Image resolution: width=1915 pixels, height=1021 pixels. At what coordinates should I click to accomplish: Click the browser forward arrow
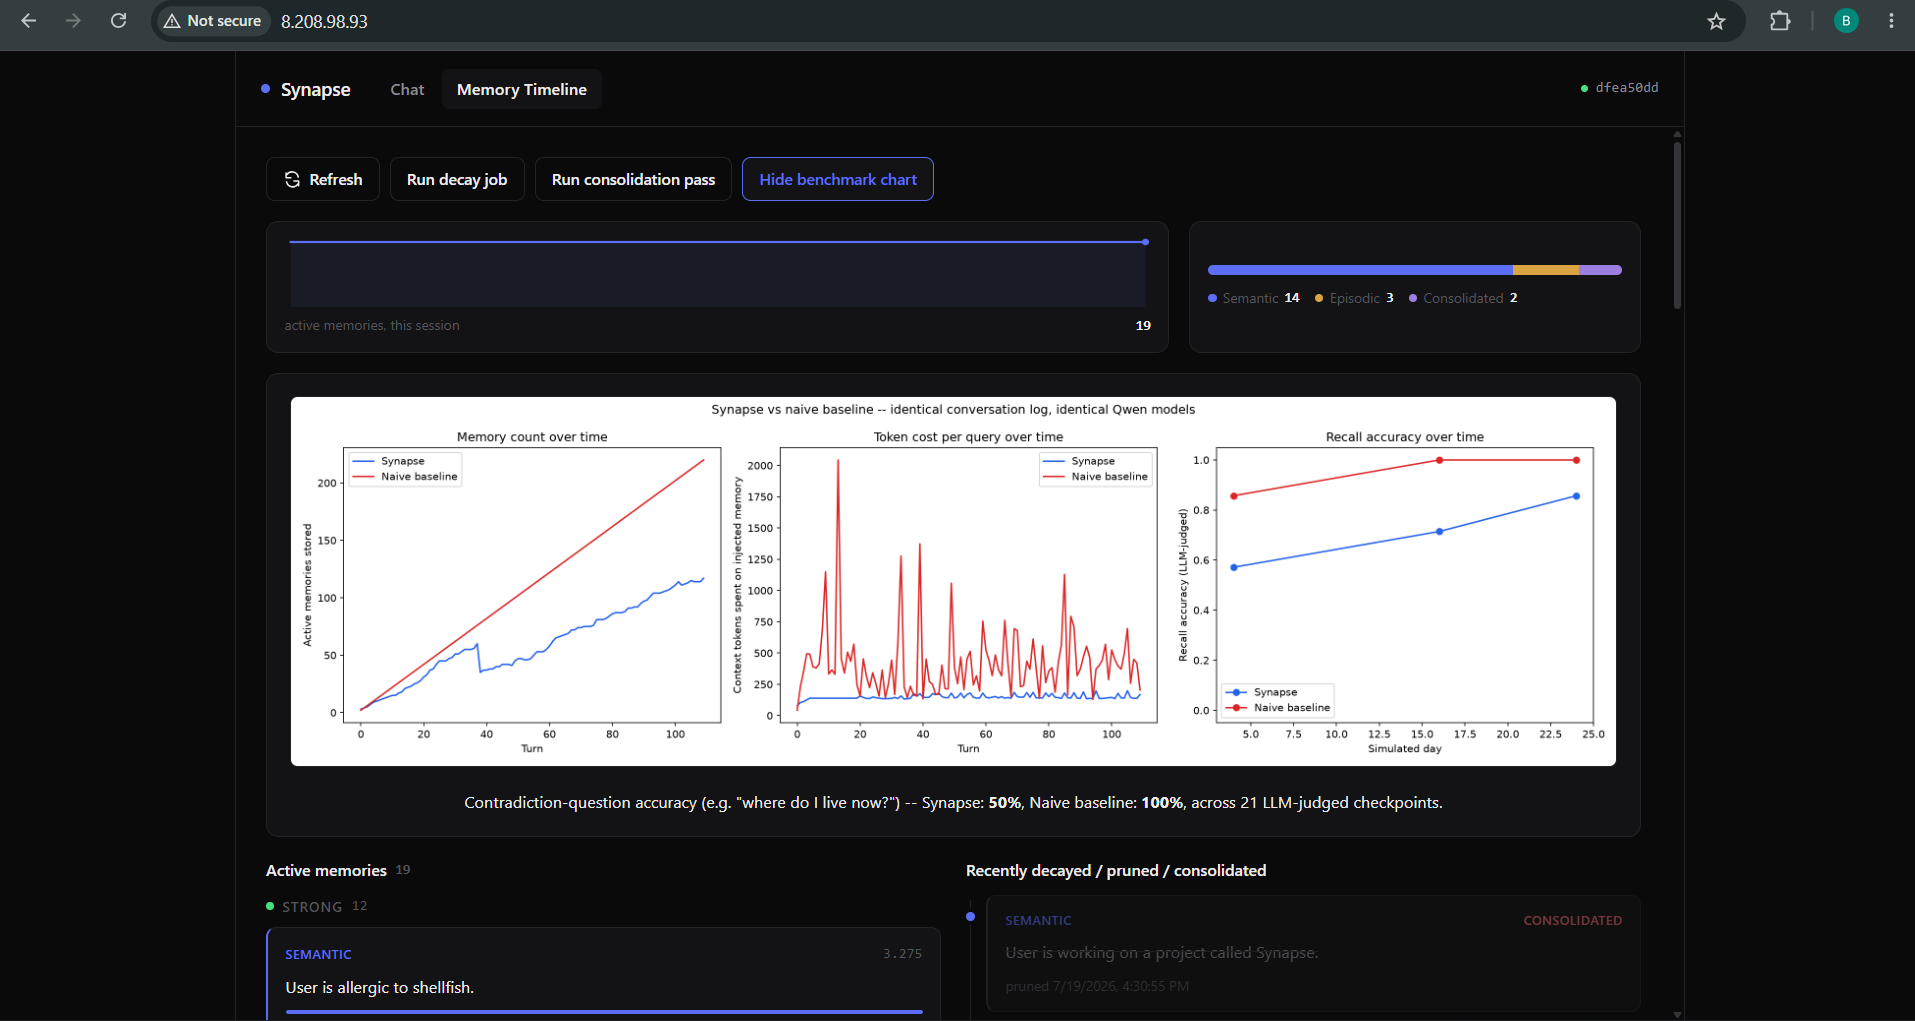coord(73,21)
